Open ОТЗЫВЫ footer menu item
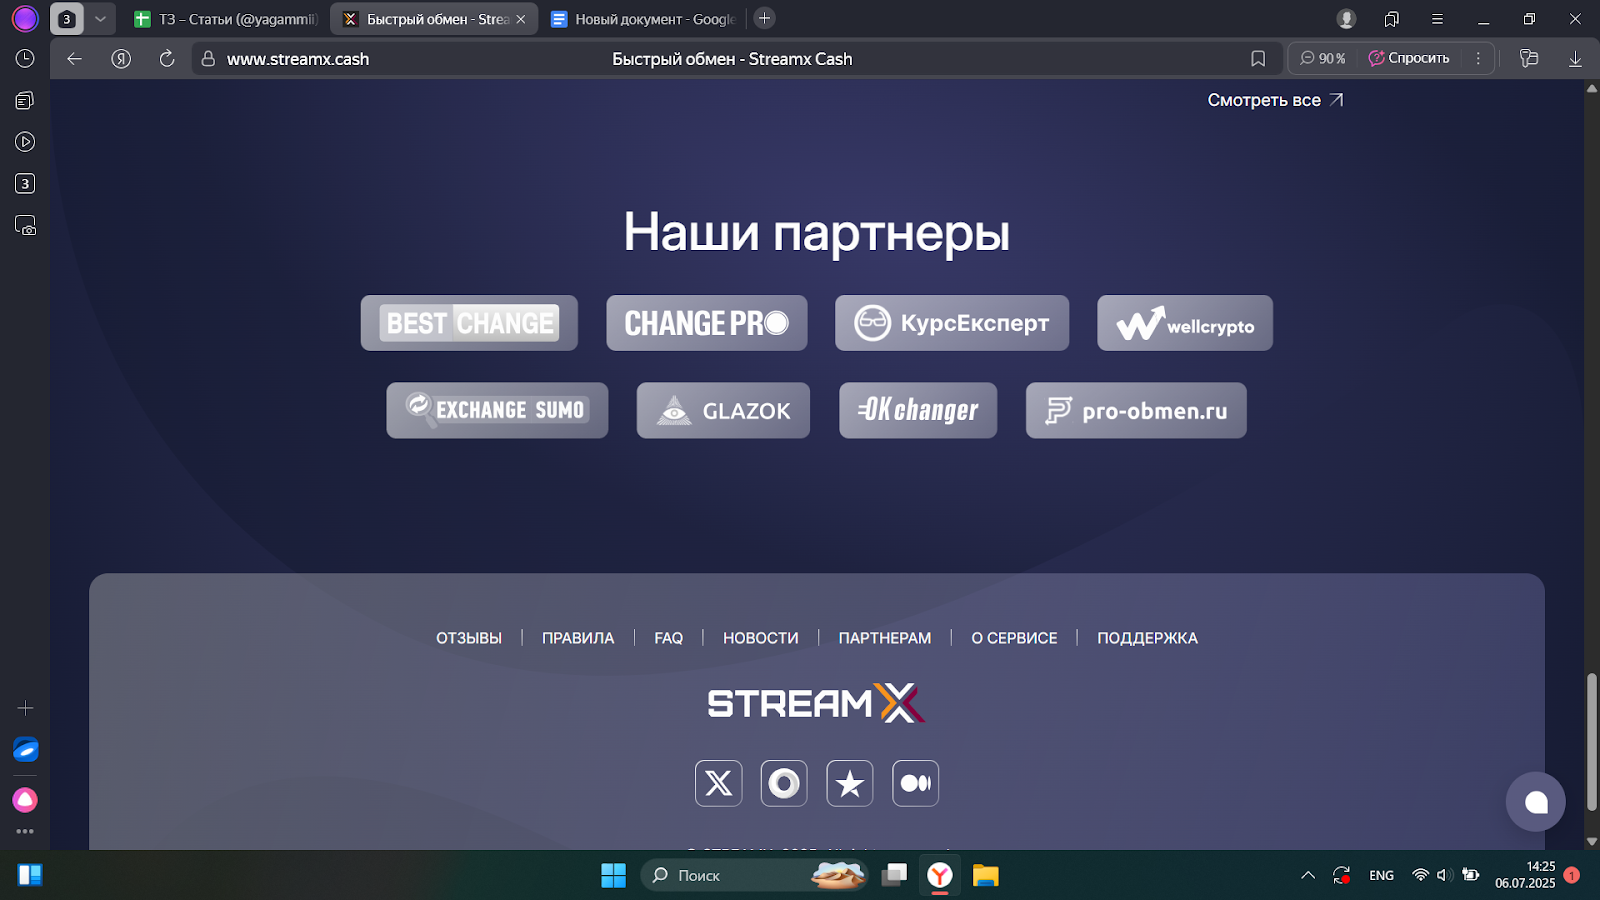1600x900 pixels. (469, 638)
